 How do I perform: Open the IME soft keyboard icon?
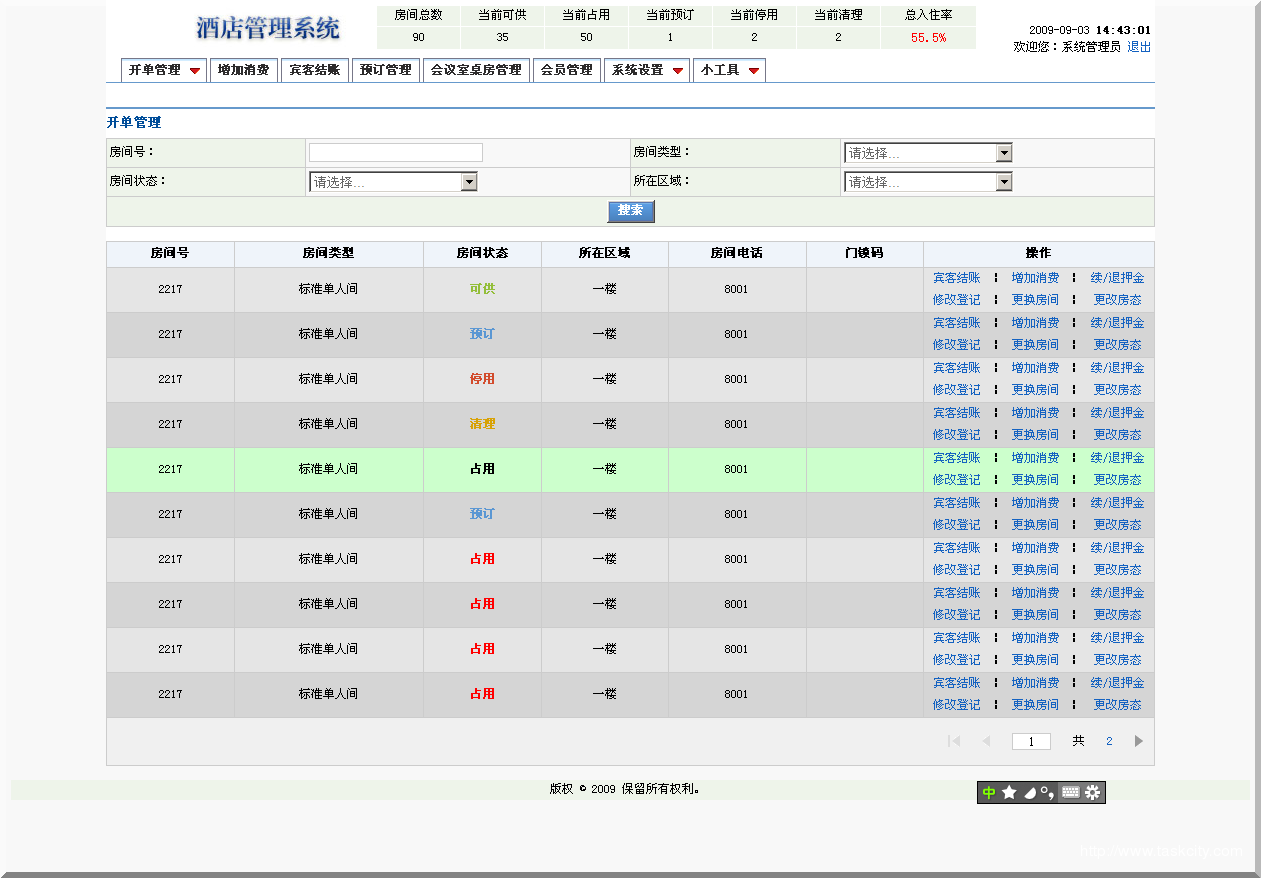[x=1070, y=792]
